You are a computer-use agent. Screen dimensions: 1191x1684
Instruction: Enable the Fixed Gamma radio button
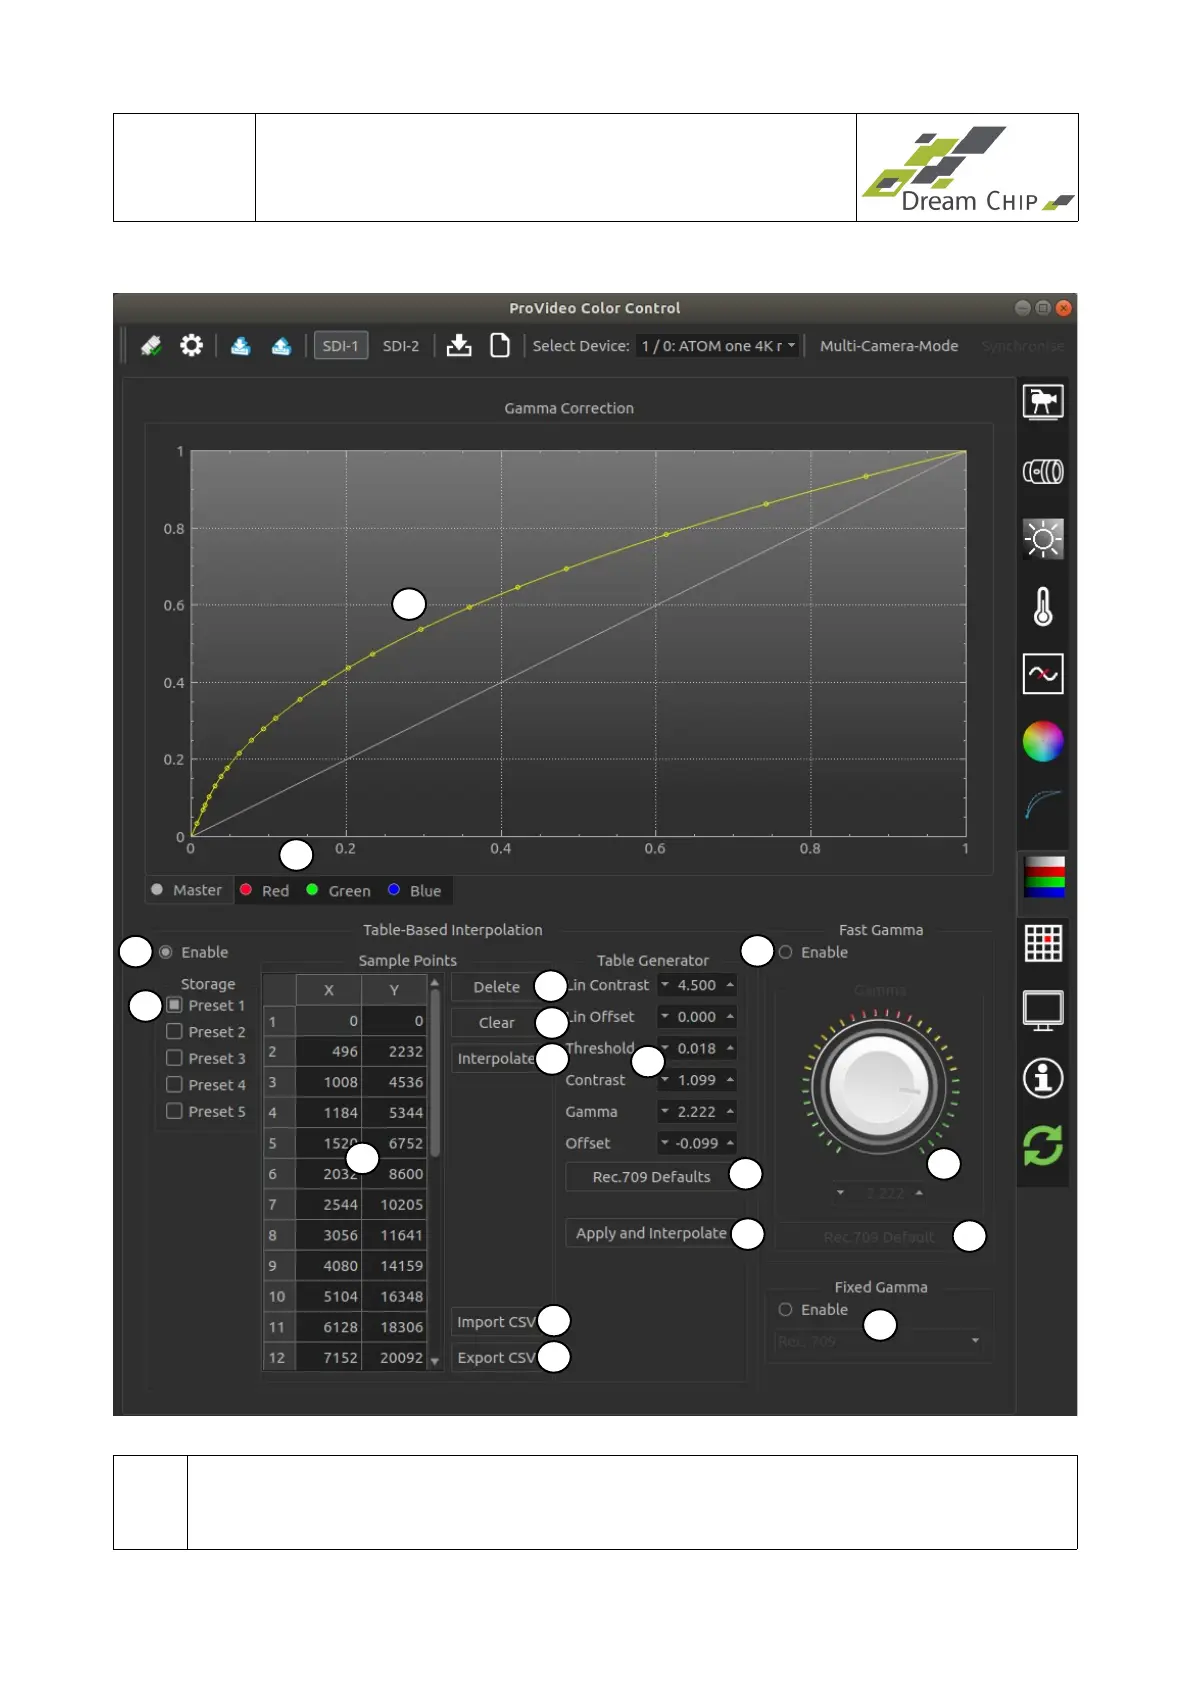click(x=786, y=1309)
